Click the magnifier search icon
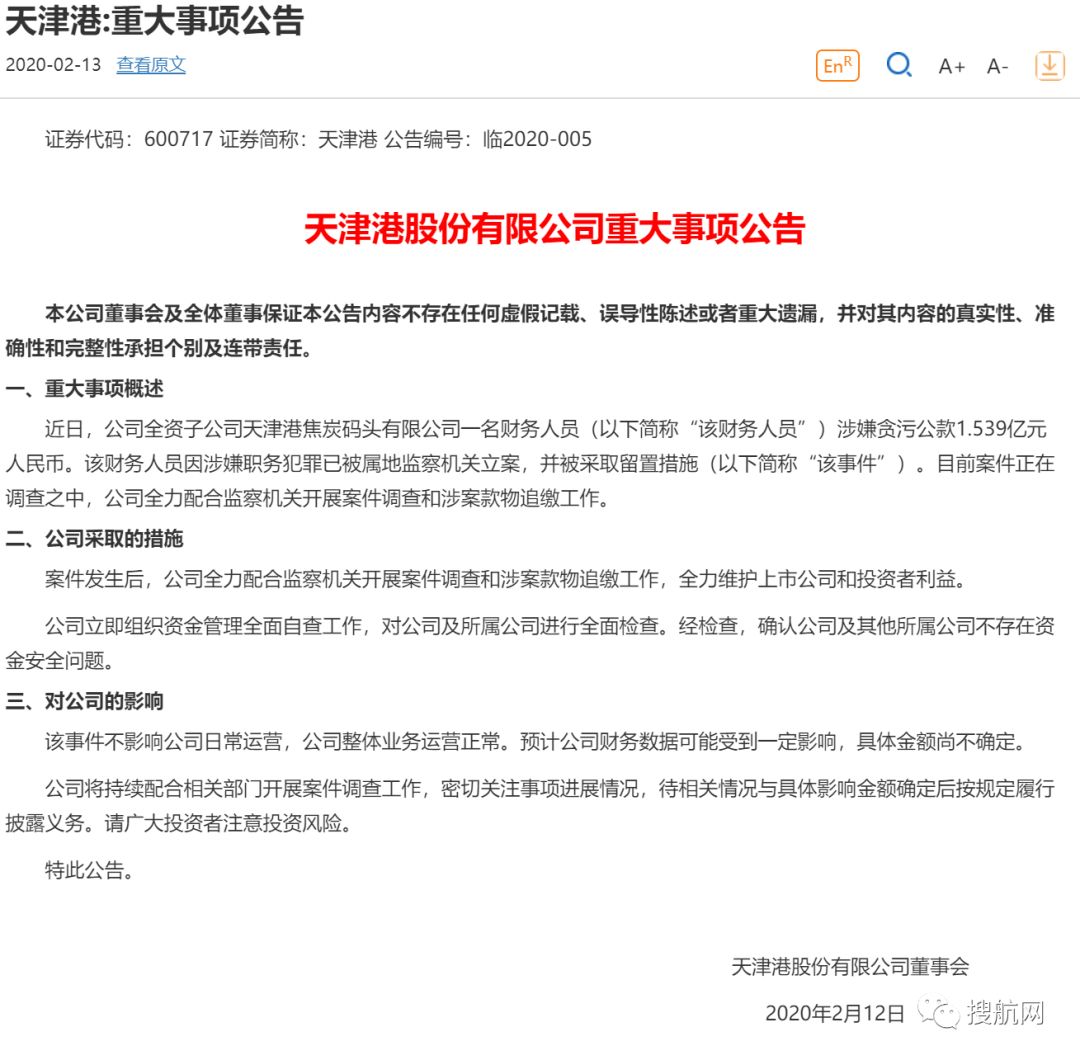Viewport: 1080px width, 1060px height. 899,65
